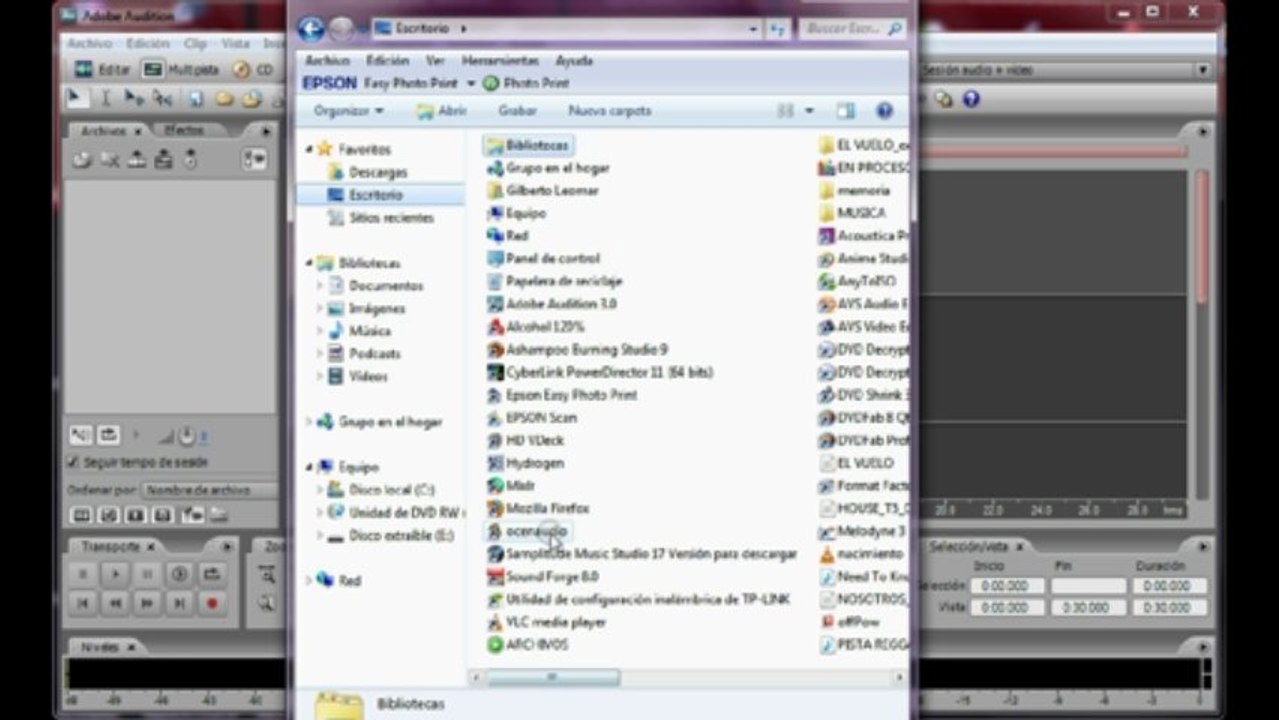Click the red Record button in Transporte

pos(211,603)
